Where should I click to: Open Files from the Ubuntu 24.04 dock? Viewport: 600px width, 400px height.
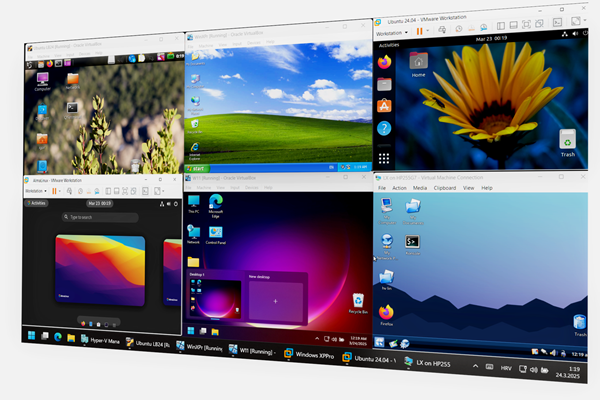click(x=384, y=84)
